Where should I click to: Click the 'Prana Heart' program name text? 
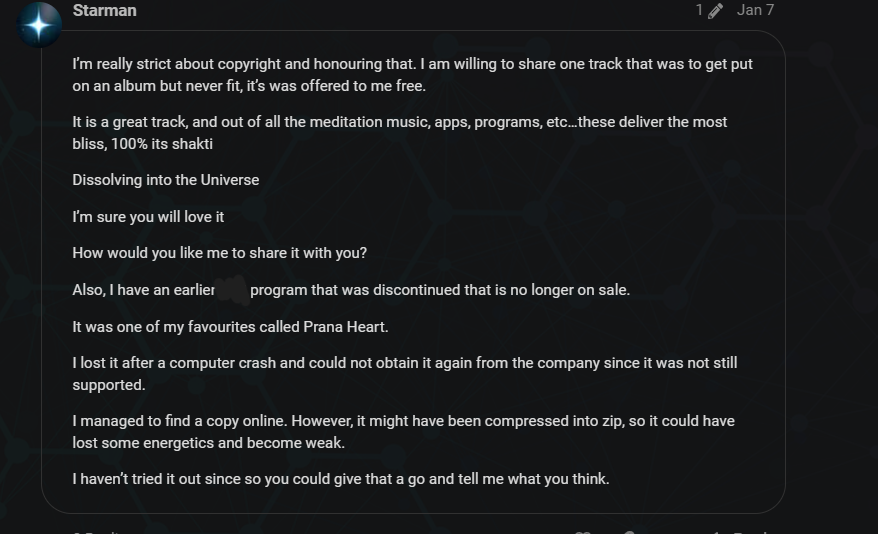point(345,327)
